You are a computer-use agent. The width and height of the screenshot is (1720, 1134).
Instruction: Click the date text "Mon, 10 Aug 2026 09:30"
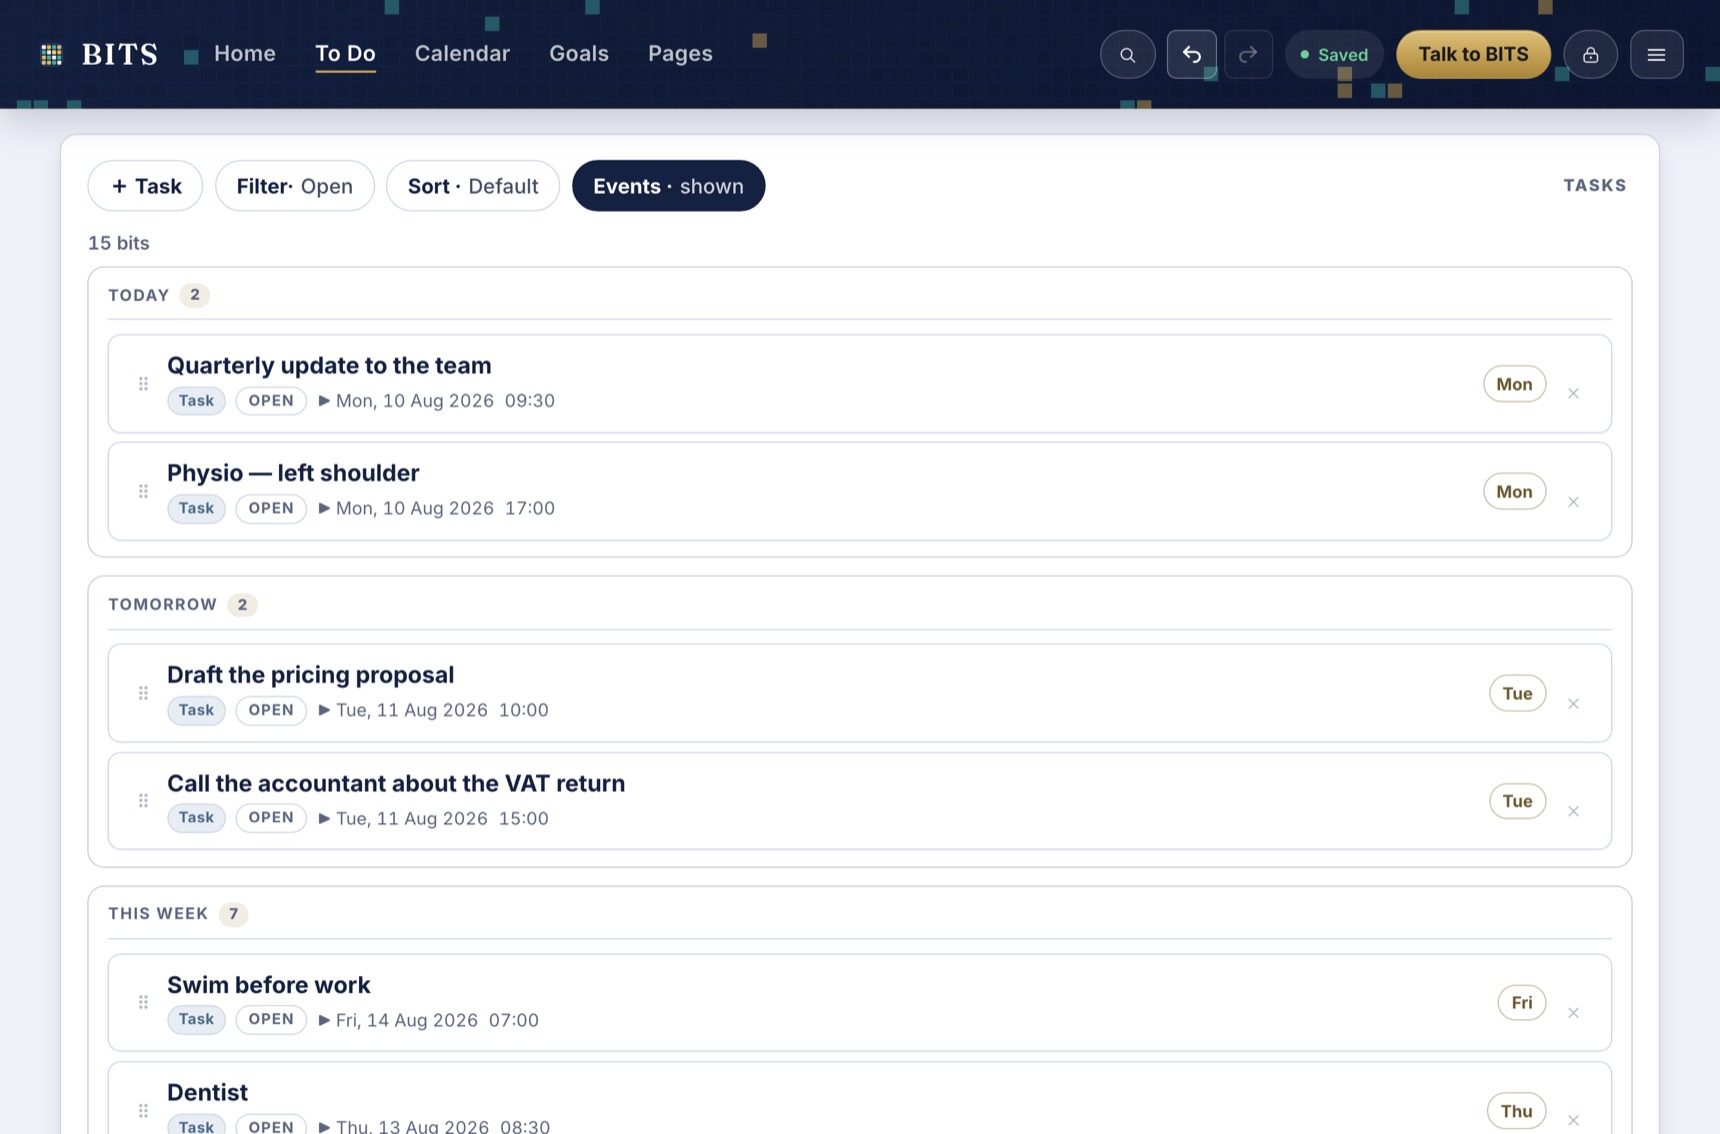[x=445, y=401]
